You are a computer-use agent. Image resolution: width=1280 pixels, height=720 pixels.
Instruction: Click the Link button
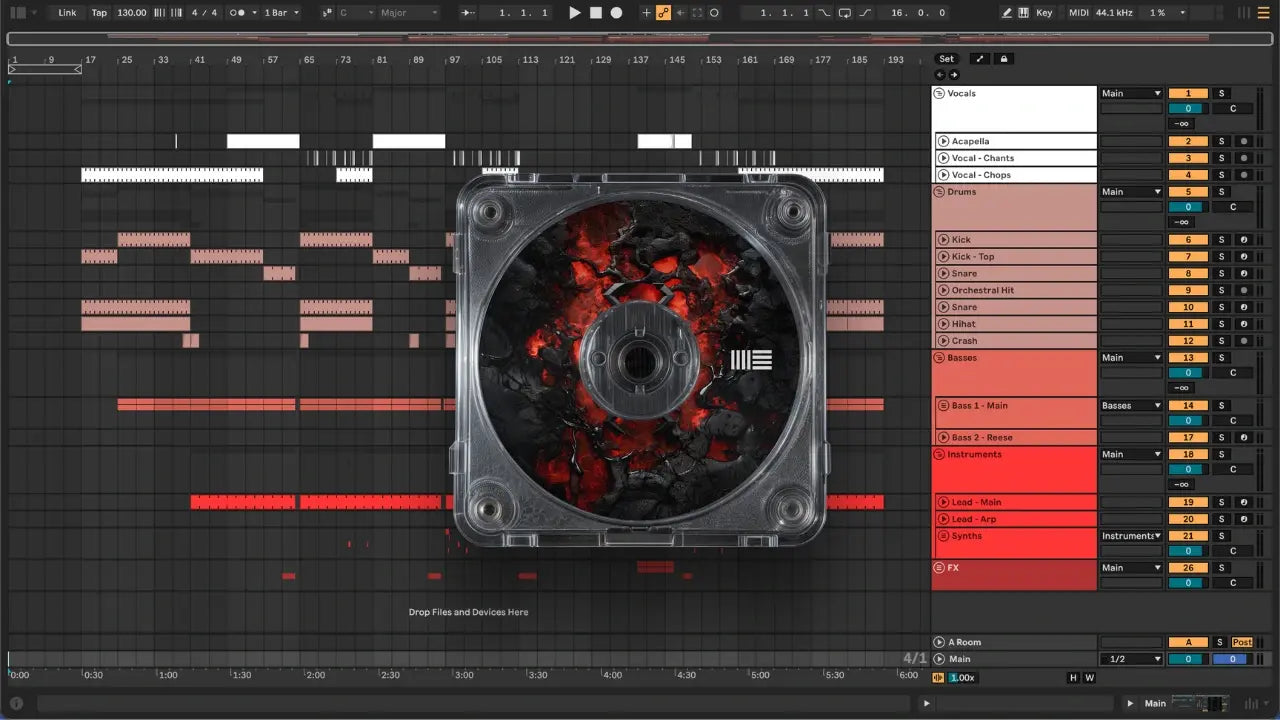(67, 13)
